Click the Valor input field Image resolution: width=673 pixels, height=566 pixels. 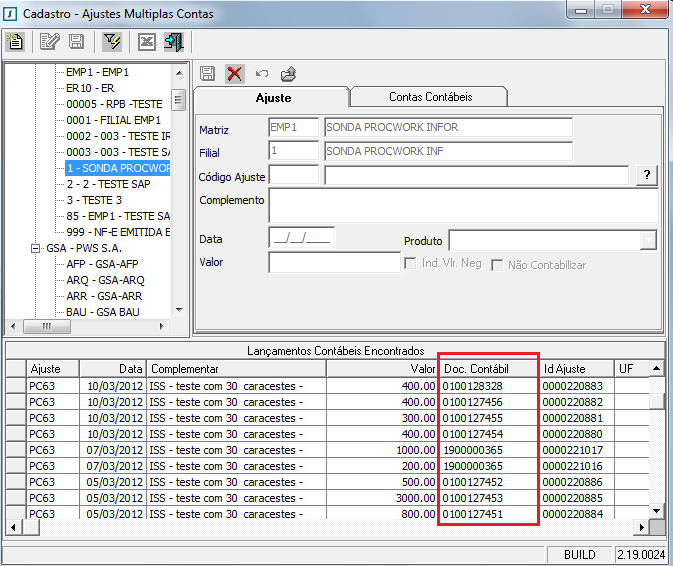[x=334, y=263]
